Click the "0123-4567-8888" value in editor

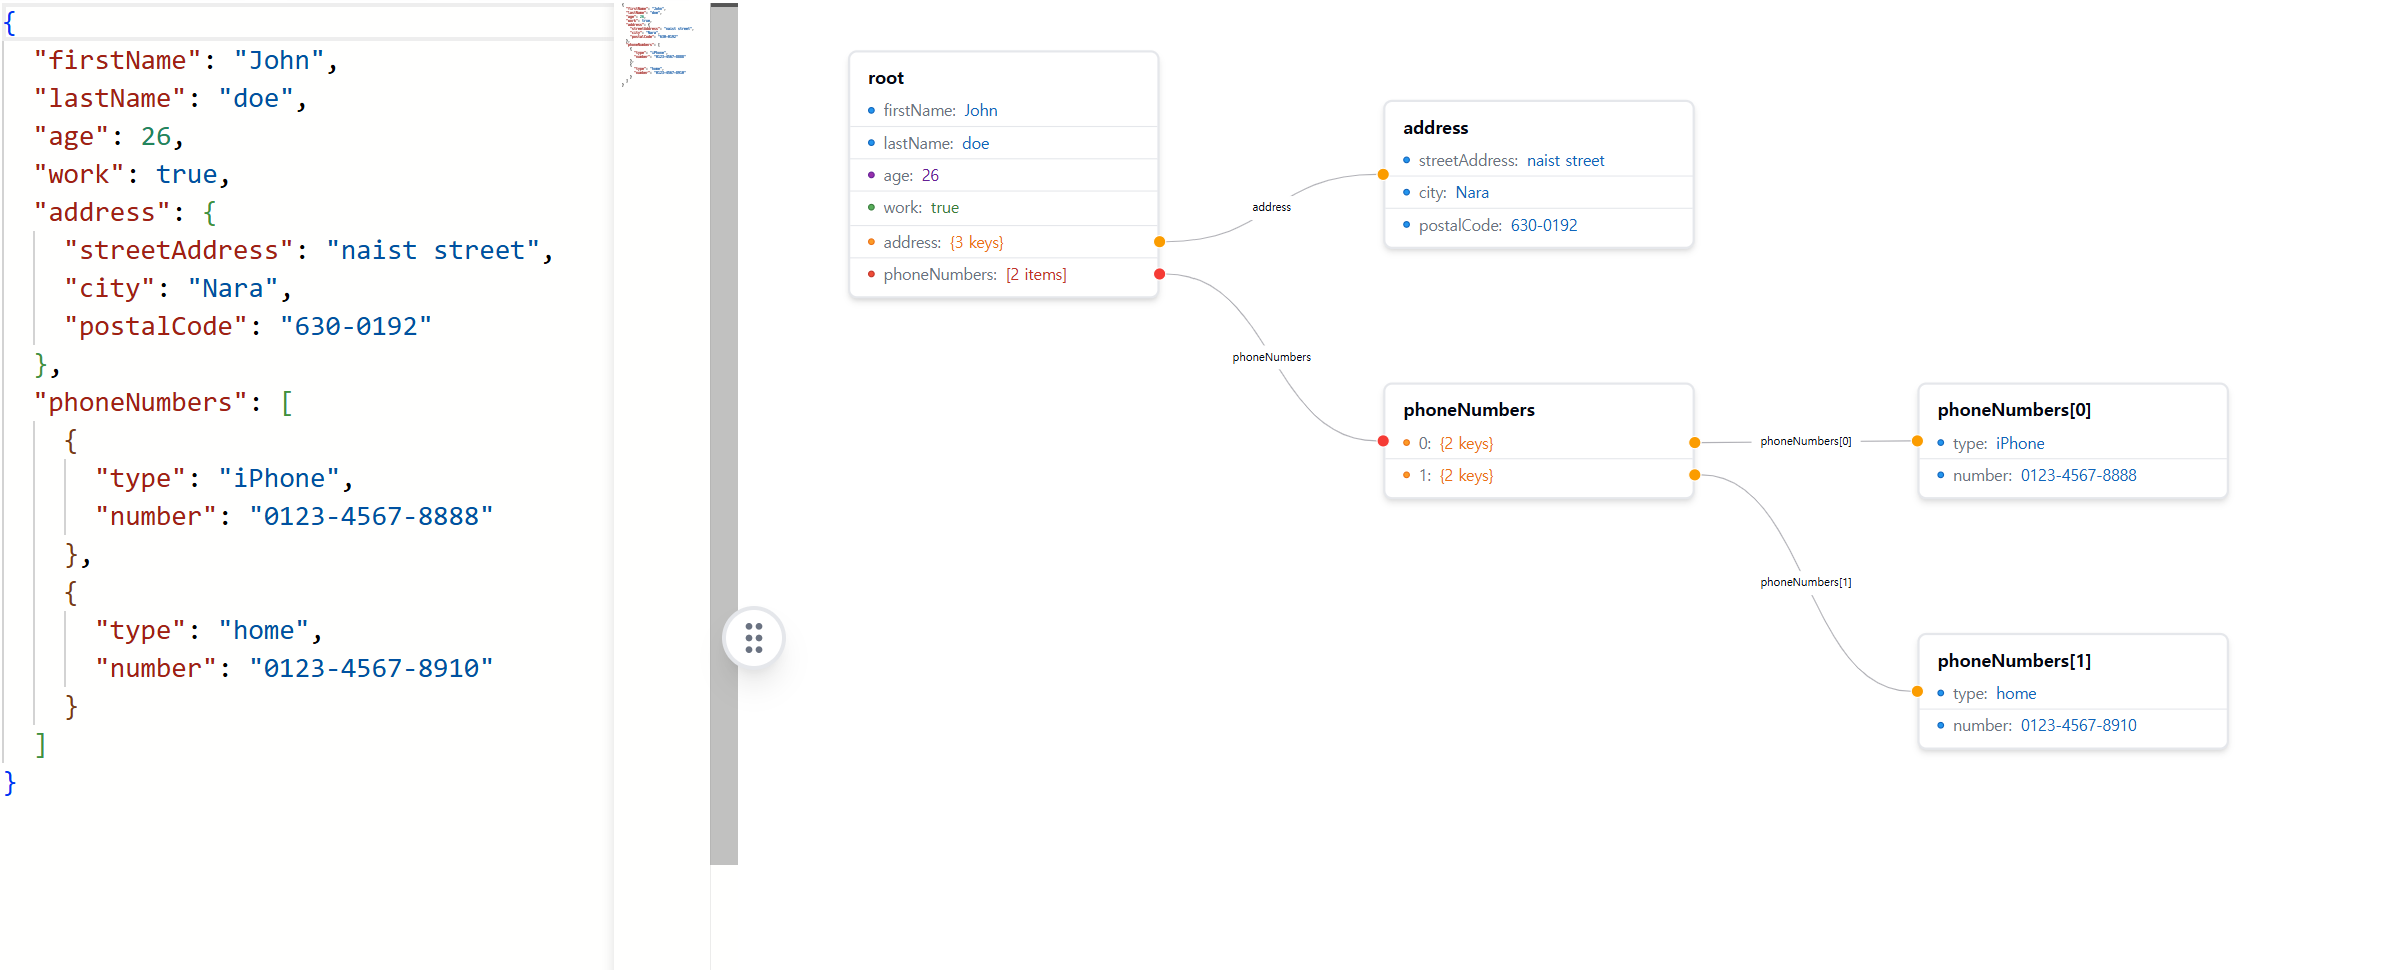371,516
